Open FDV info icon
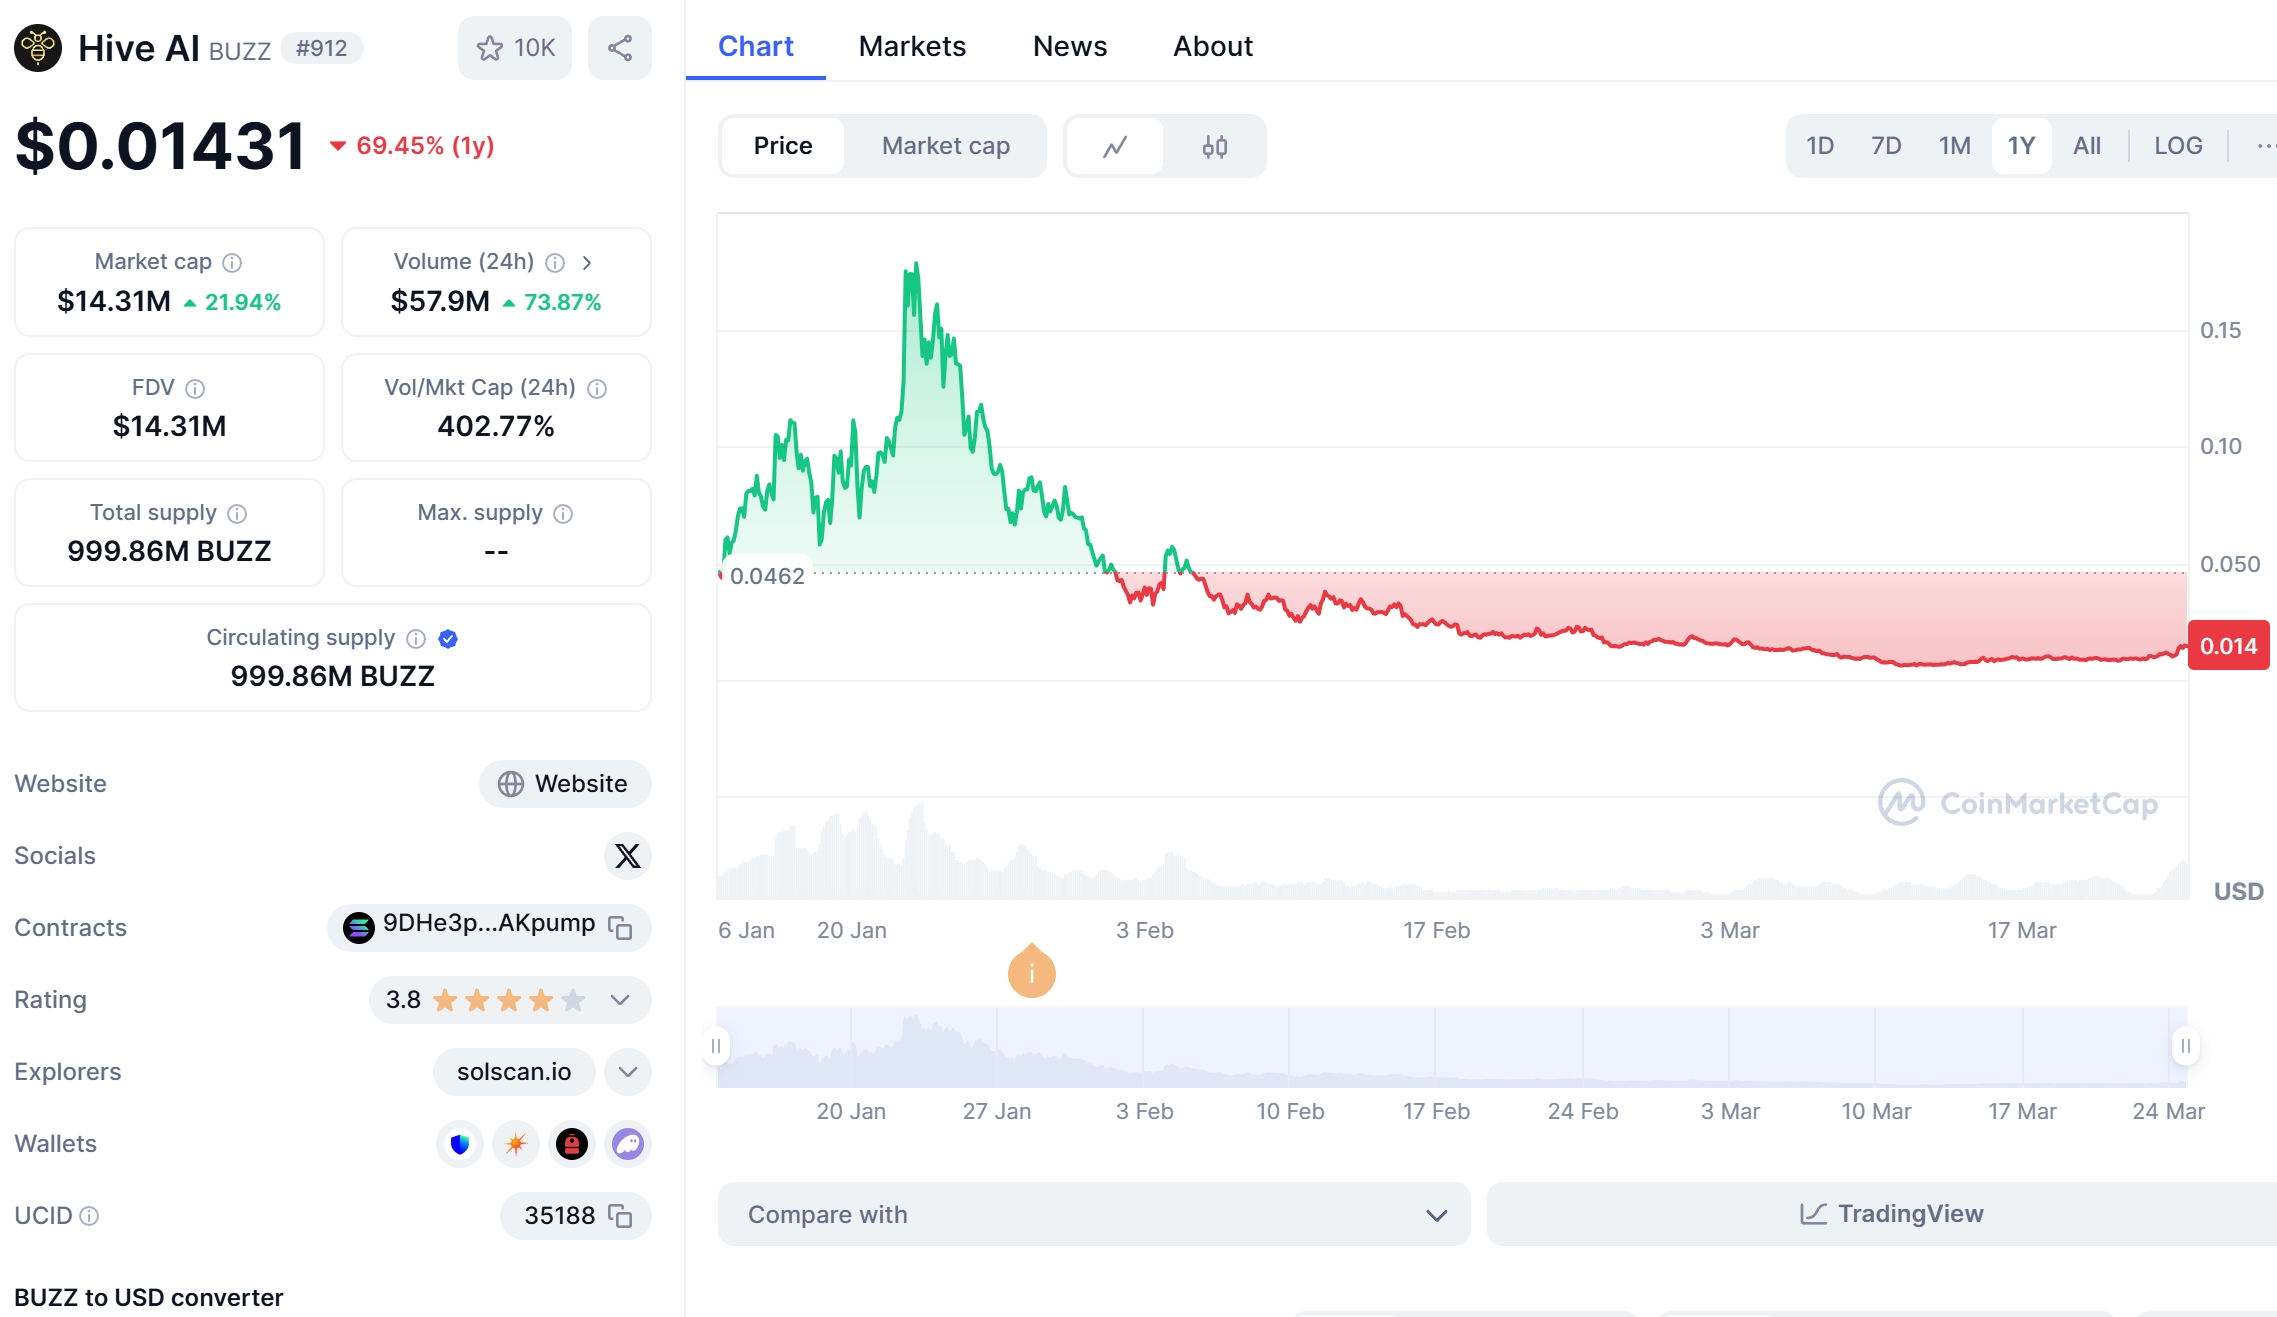The width and height of the screenshot is (2277, 1317). (195, 389)
